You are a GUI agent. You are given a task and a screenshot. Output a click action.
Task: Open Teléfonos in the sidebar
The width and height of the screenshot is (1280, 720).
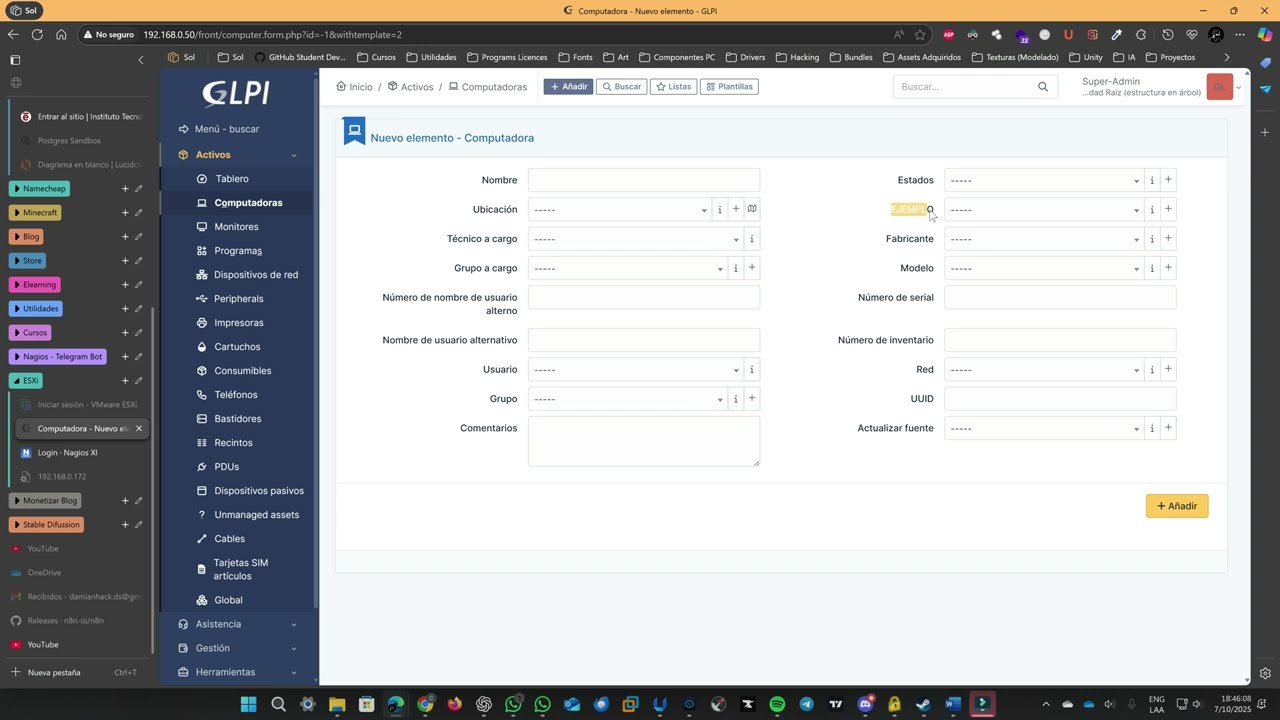[235, 395]
